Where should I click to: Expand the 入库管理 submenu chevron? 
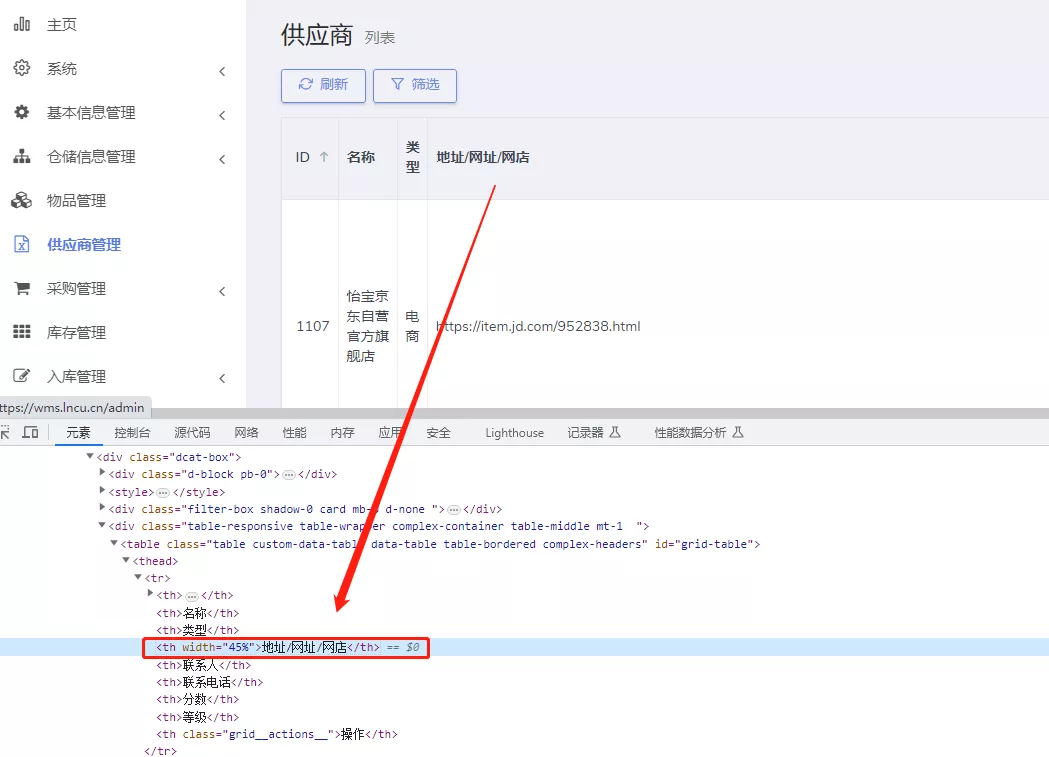point(222,378)
